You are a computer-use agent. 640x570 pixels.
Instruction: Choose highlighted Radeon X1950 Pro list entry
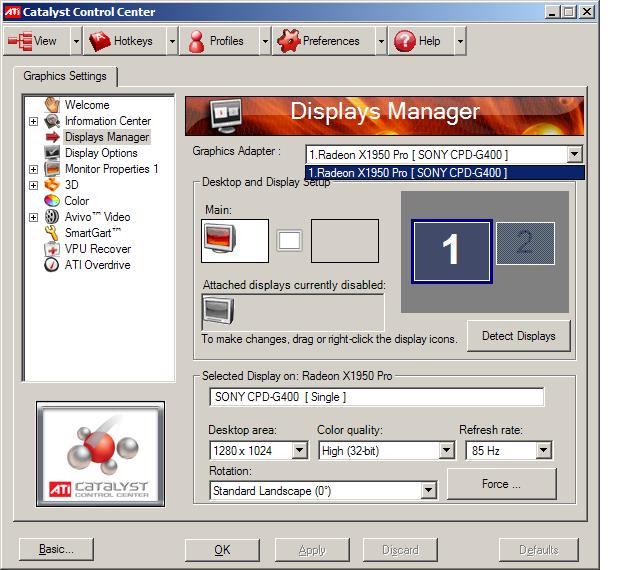[x=445, y=173]
